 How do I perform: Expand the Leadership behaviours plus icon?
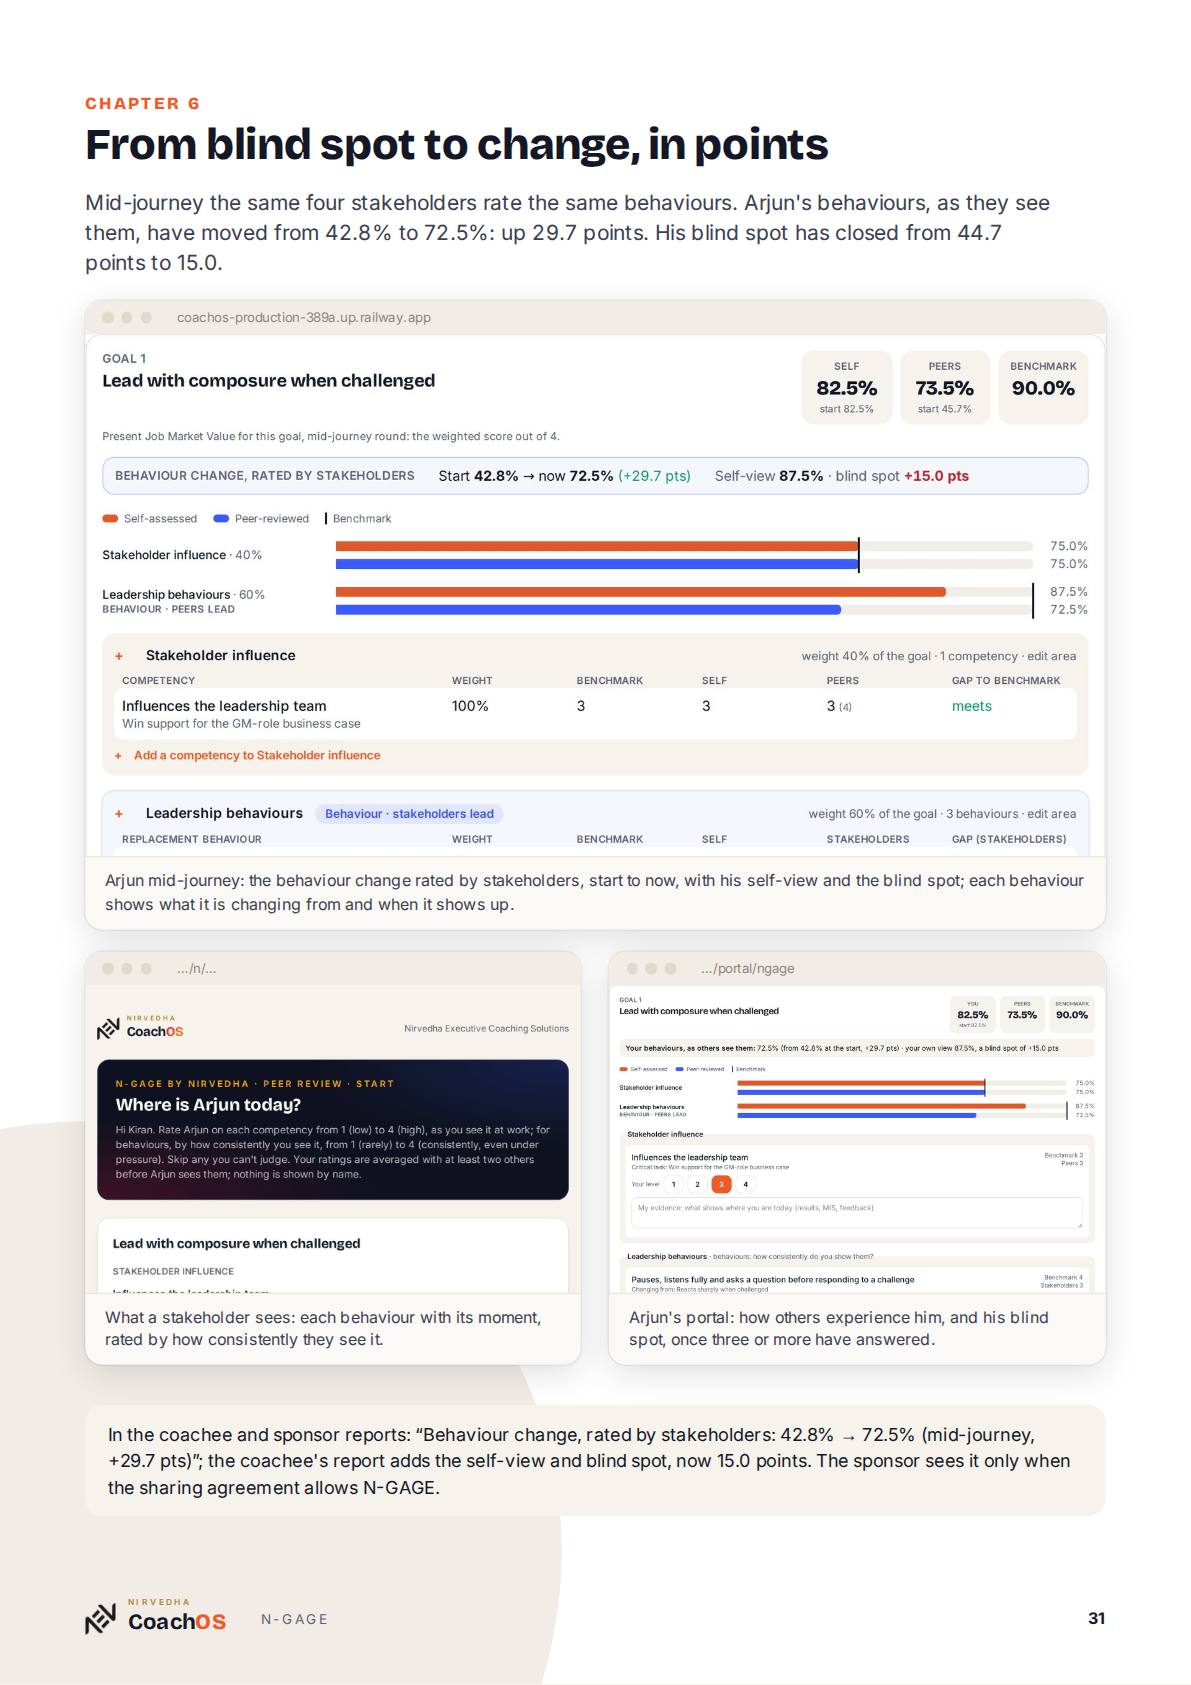119,814
